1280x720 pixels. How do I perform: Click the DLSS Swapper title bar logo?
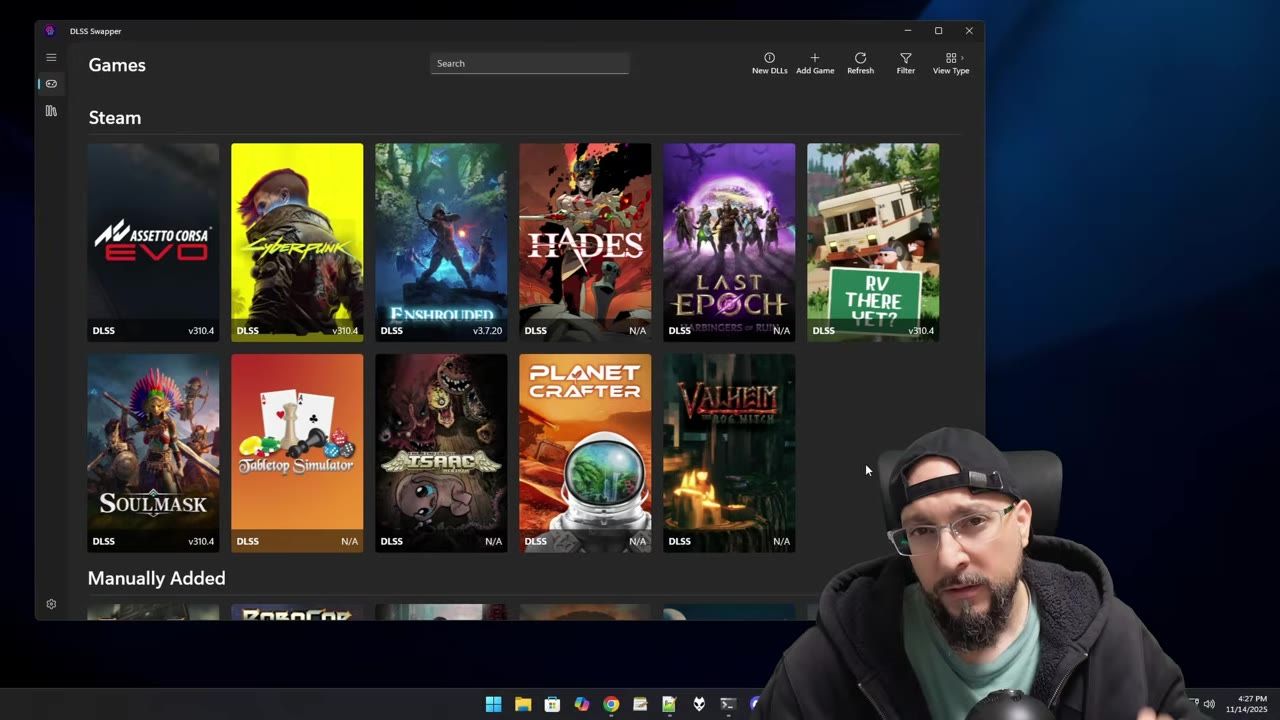[50, 31]
